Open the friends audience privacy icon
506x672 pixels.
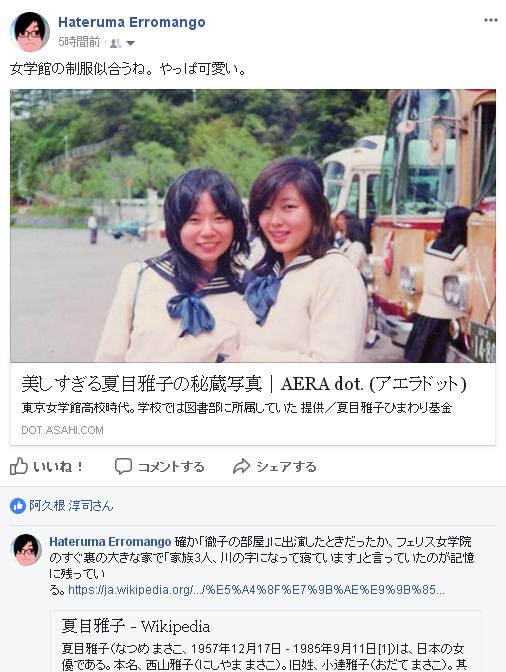(115, 43)
